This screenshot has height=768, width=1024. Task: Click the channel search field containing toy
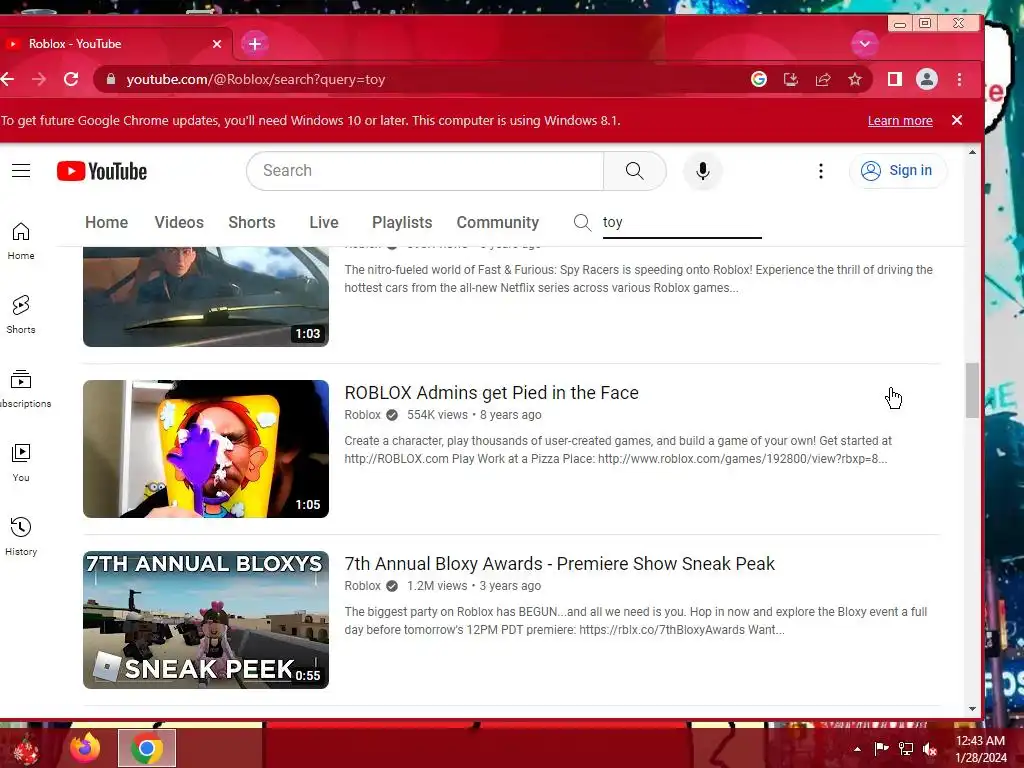pos(682,222)
